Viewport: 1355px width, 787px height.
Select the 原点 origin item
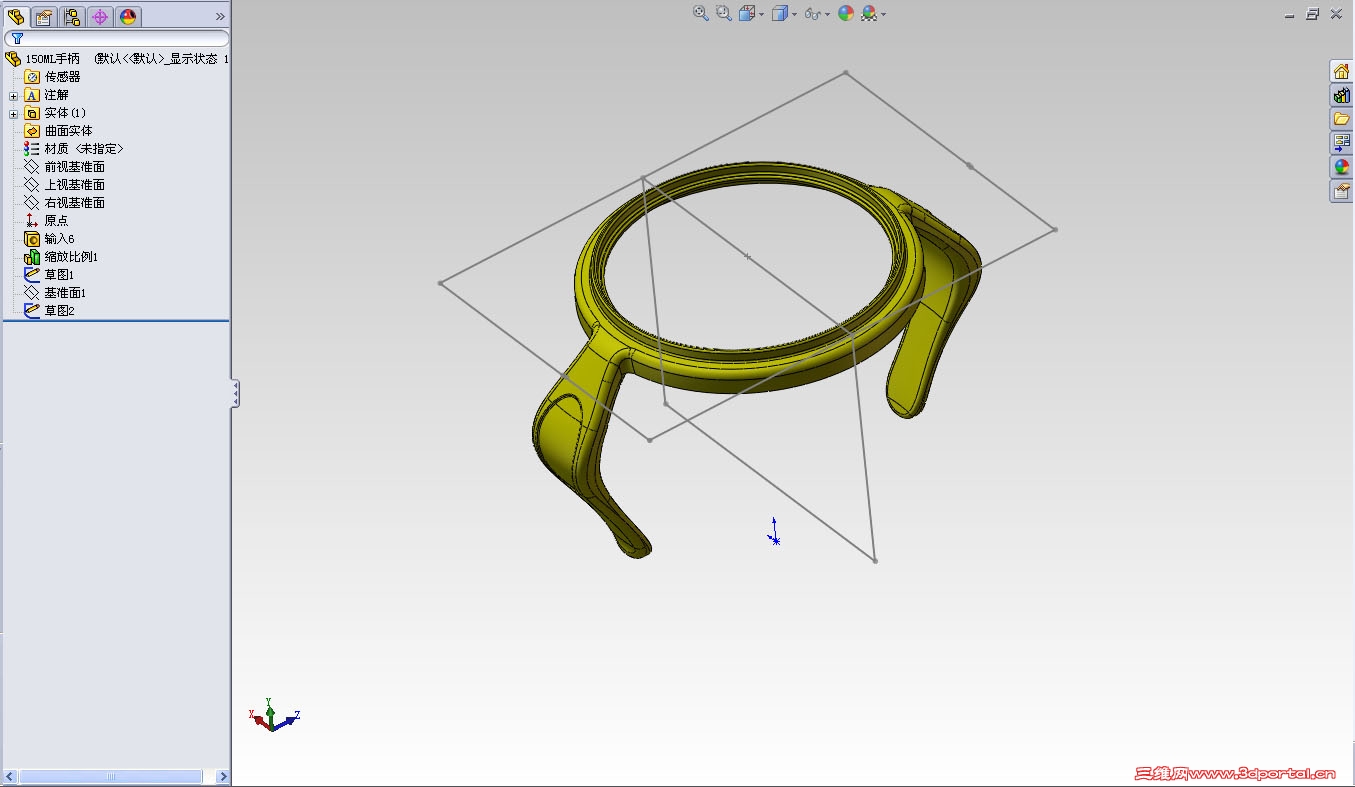point(56,221)
